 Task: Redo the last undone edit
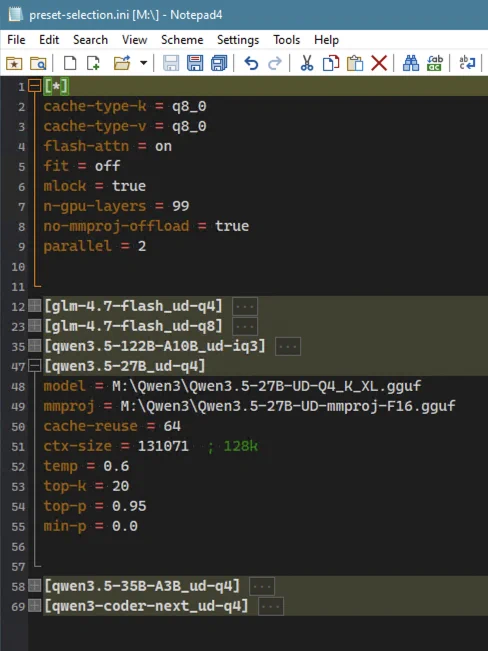pos(275,64)
